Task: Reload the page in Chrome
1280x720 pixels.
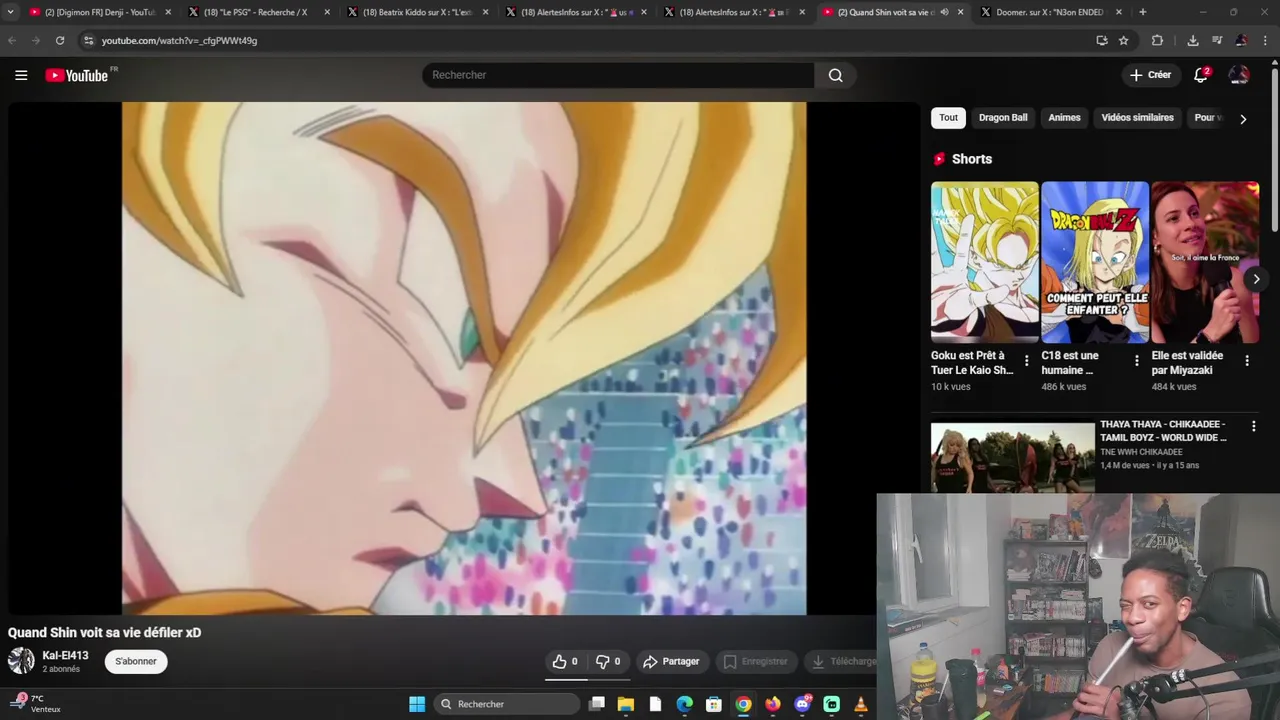Action: click(x=60, y=40)
